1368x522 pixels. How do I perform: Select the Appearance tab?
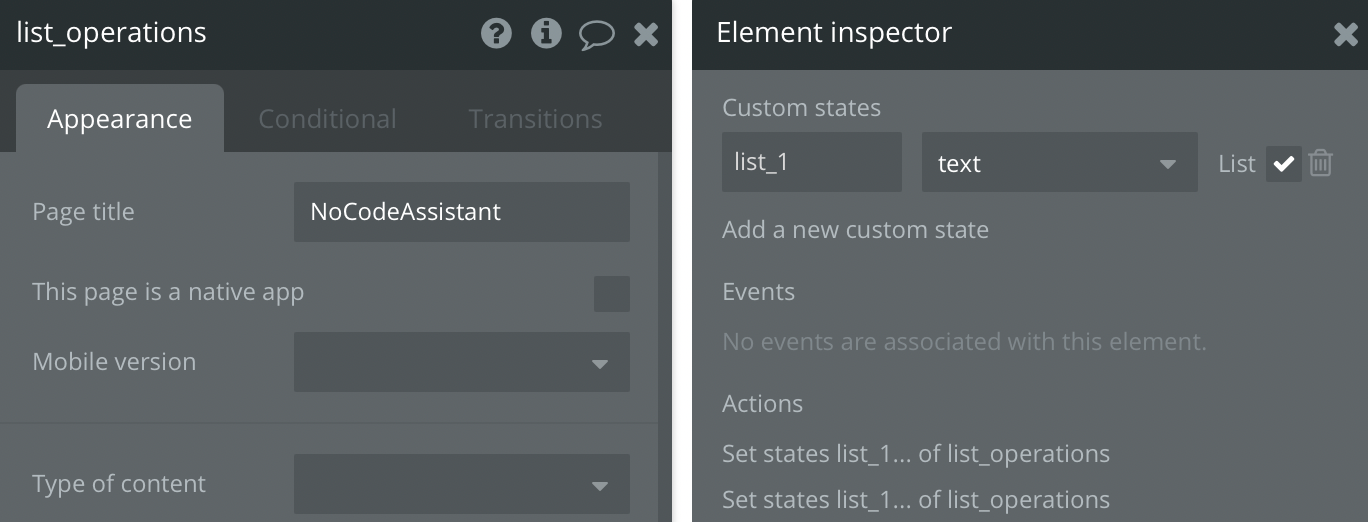120,118
